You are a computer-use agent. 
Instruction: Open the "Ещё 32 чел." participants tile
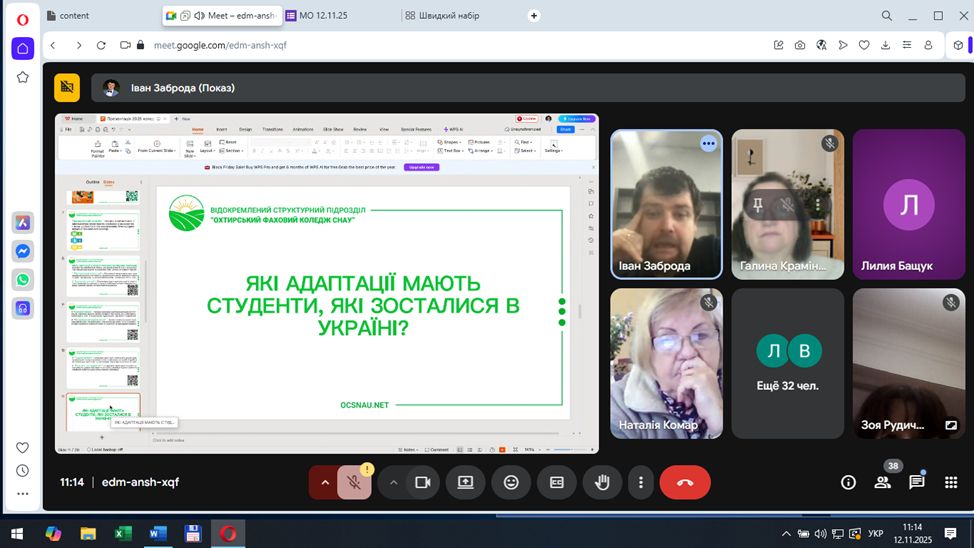787,363
